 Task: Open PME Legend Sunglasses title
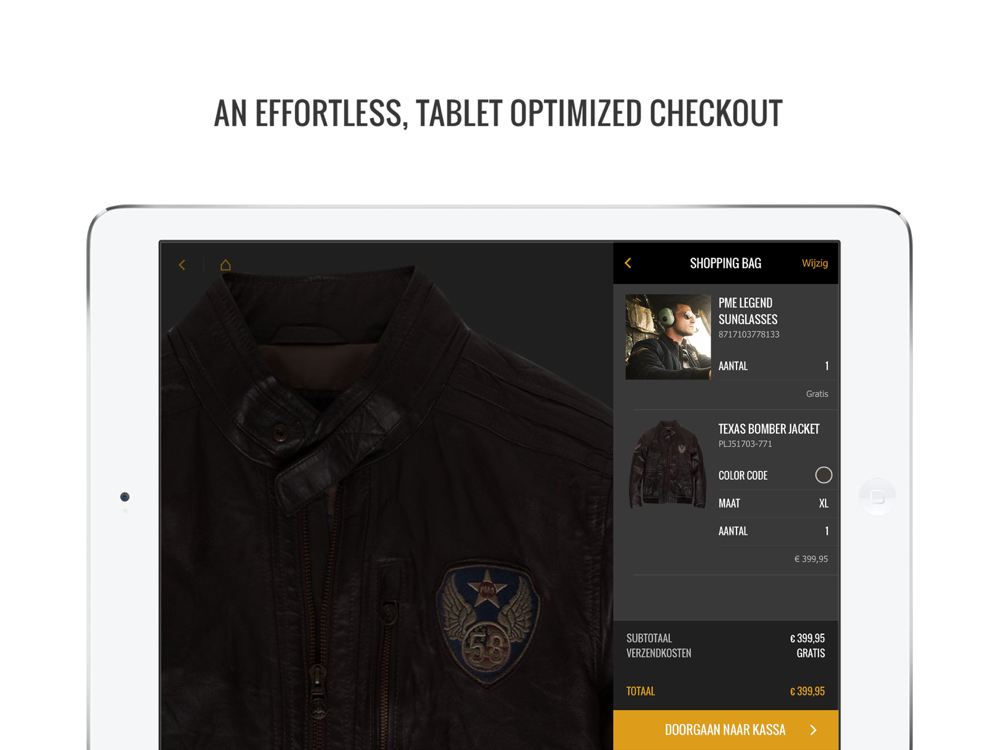(747, 311)
